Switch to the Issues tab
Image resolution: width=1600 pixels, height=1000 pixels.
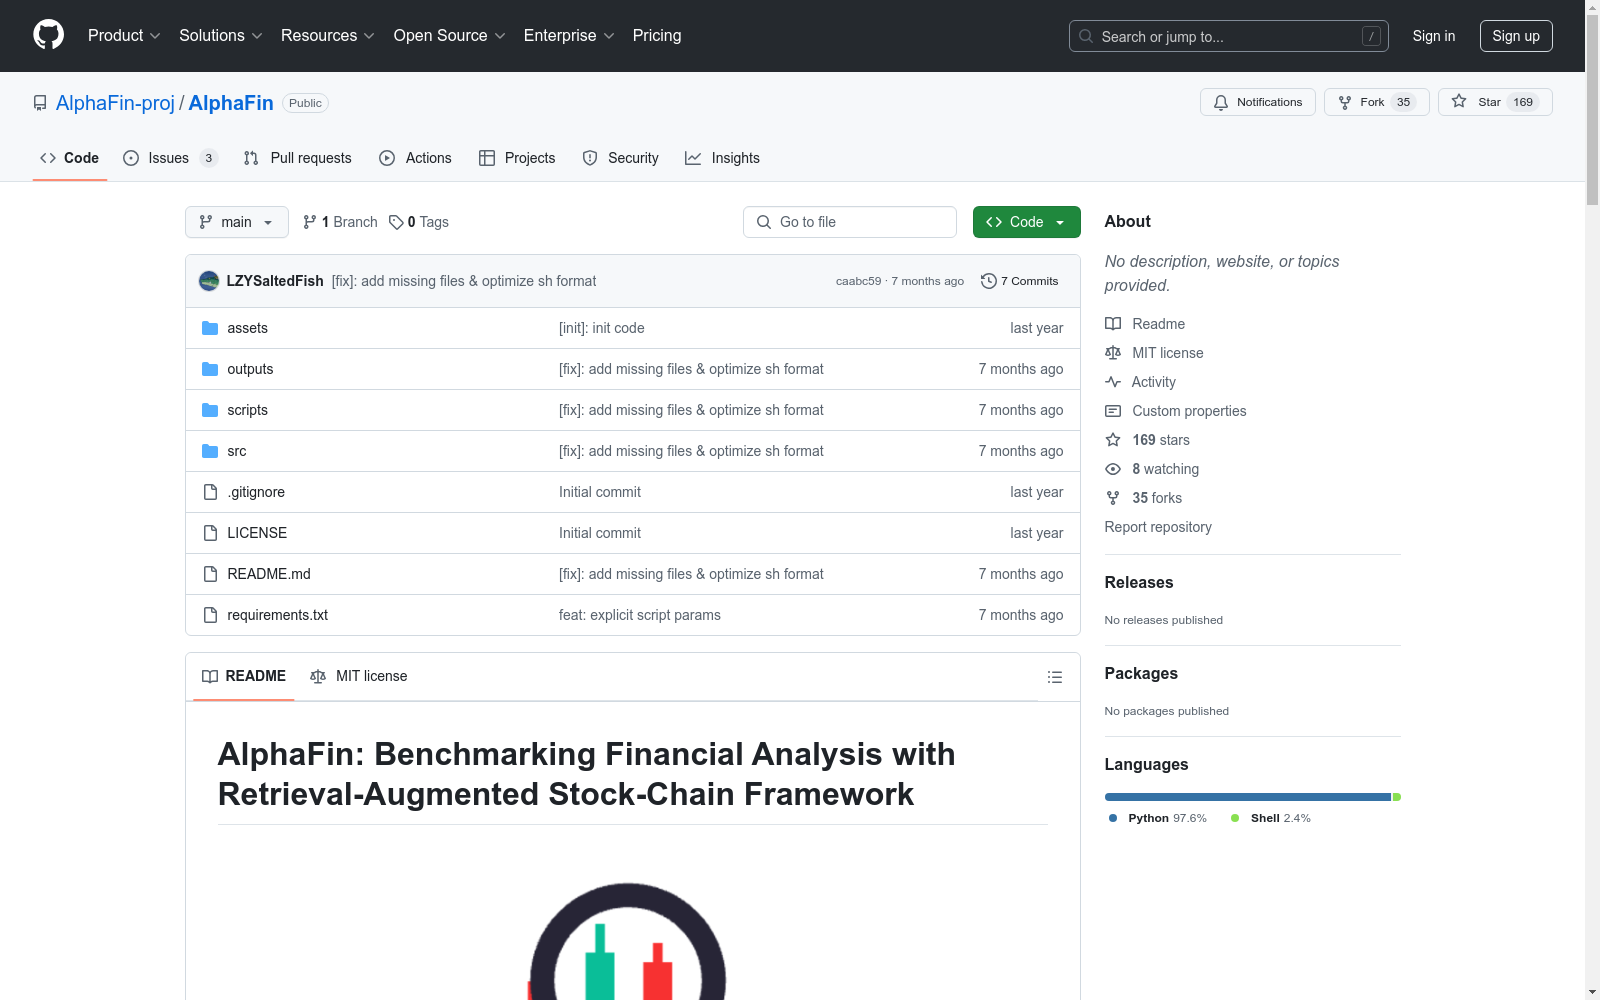coord(170,158)
